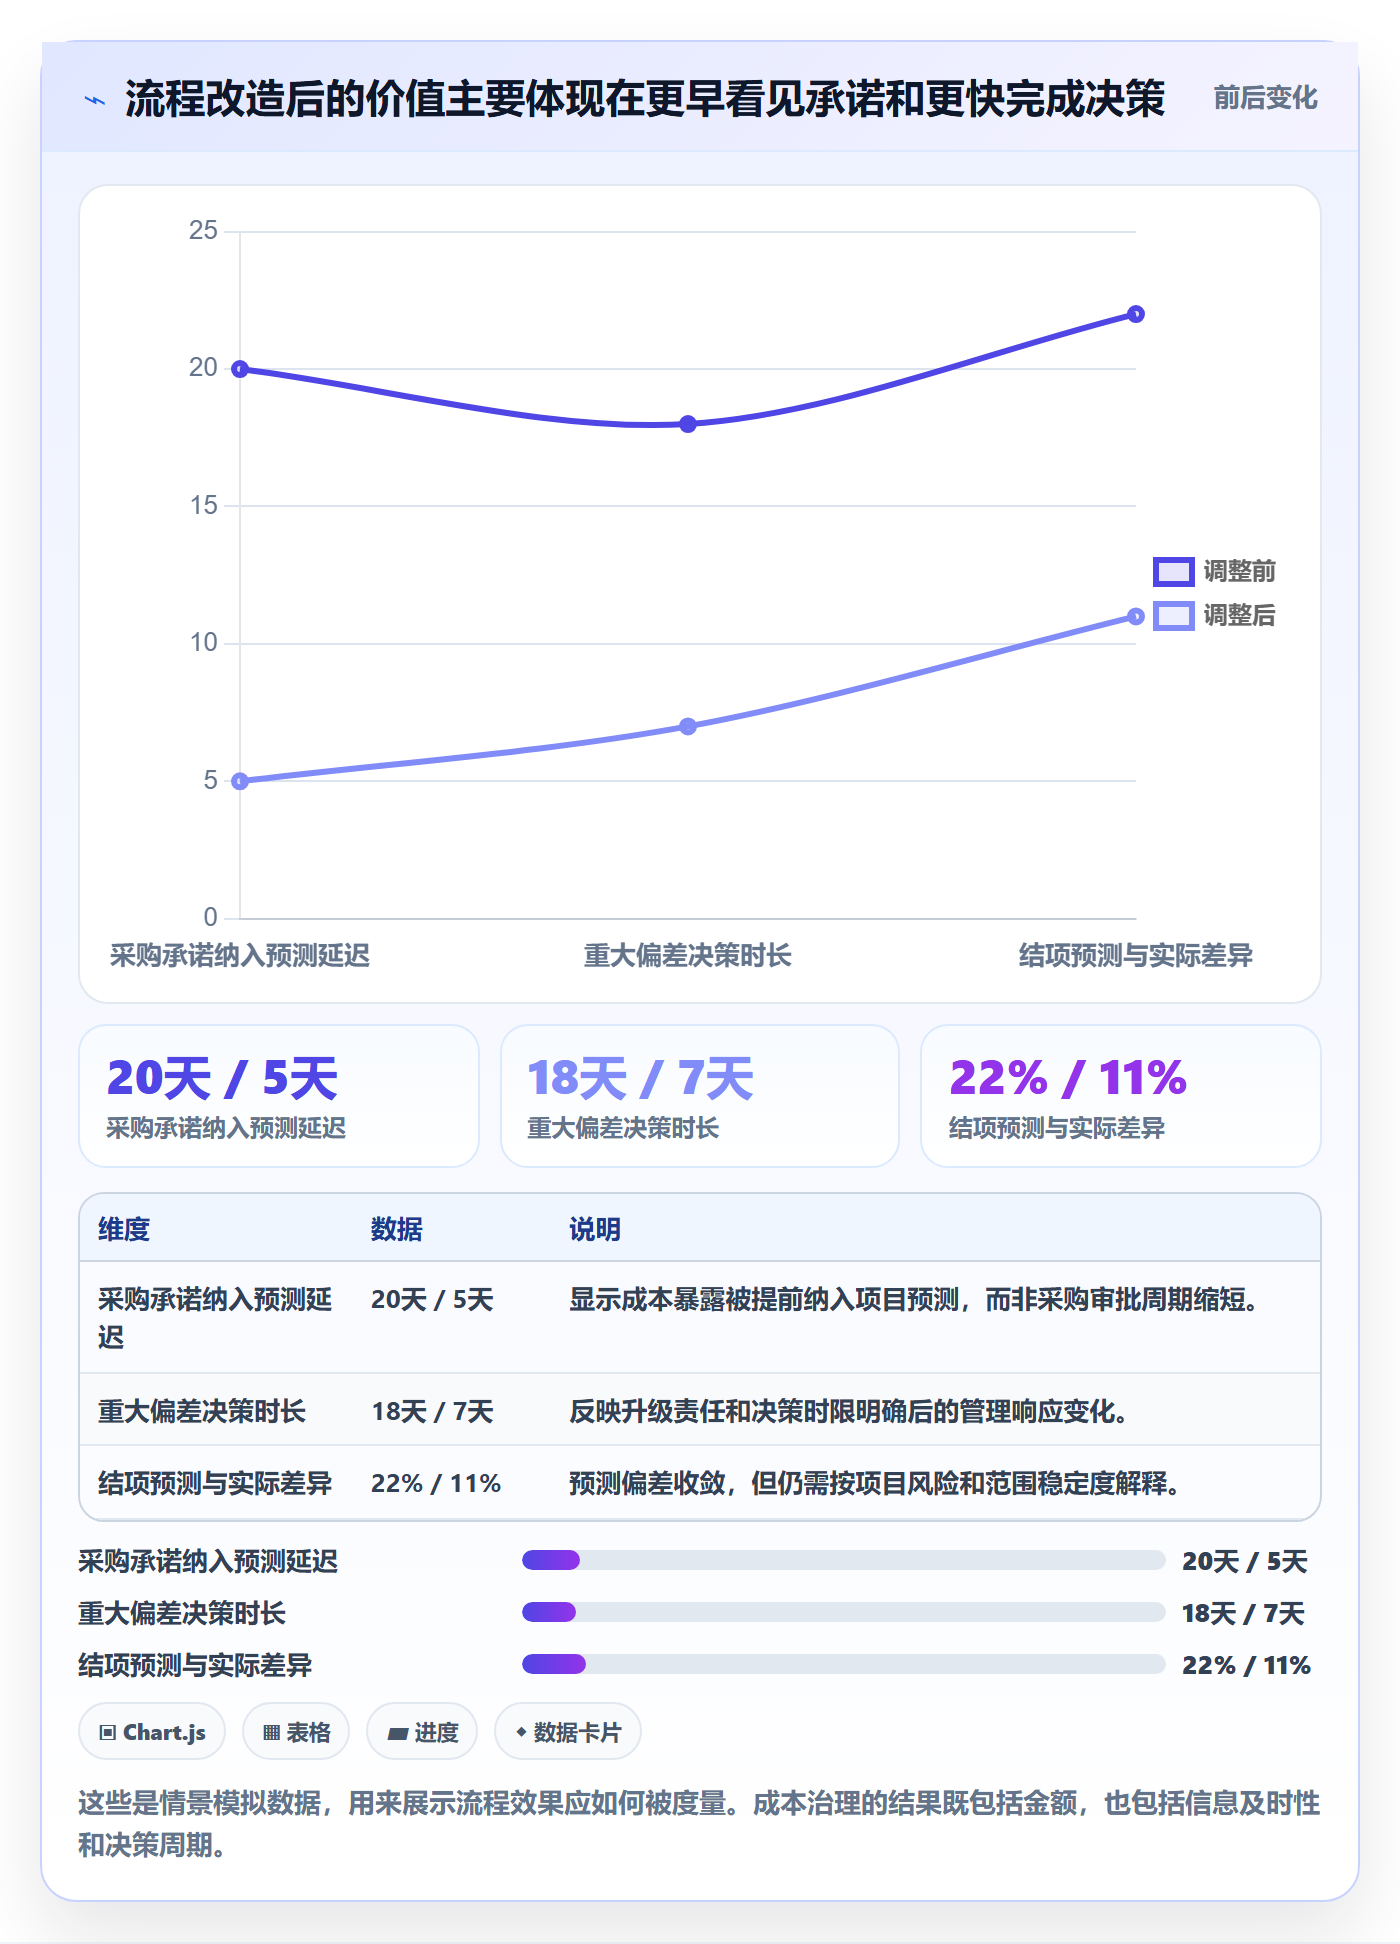Click the 调整后 legend label
The width and height of the screenshot is (1400, 1944).
pyautogui.click(x=1239, y=615)
